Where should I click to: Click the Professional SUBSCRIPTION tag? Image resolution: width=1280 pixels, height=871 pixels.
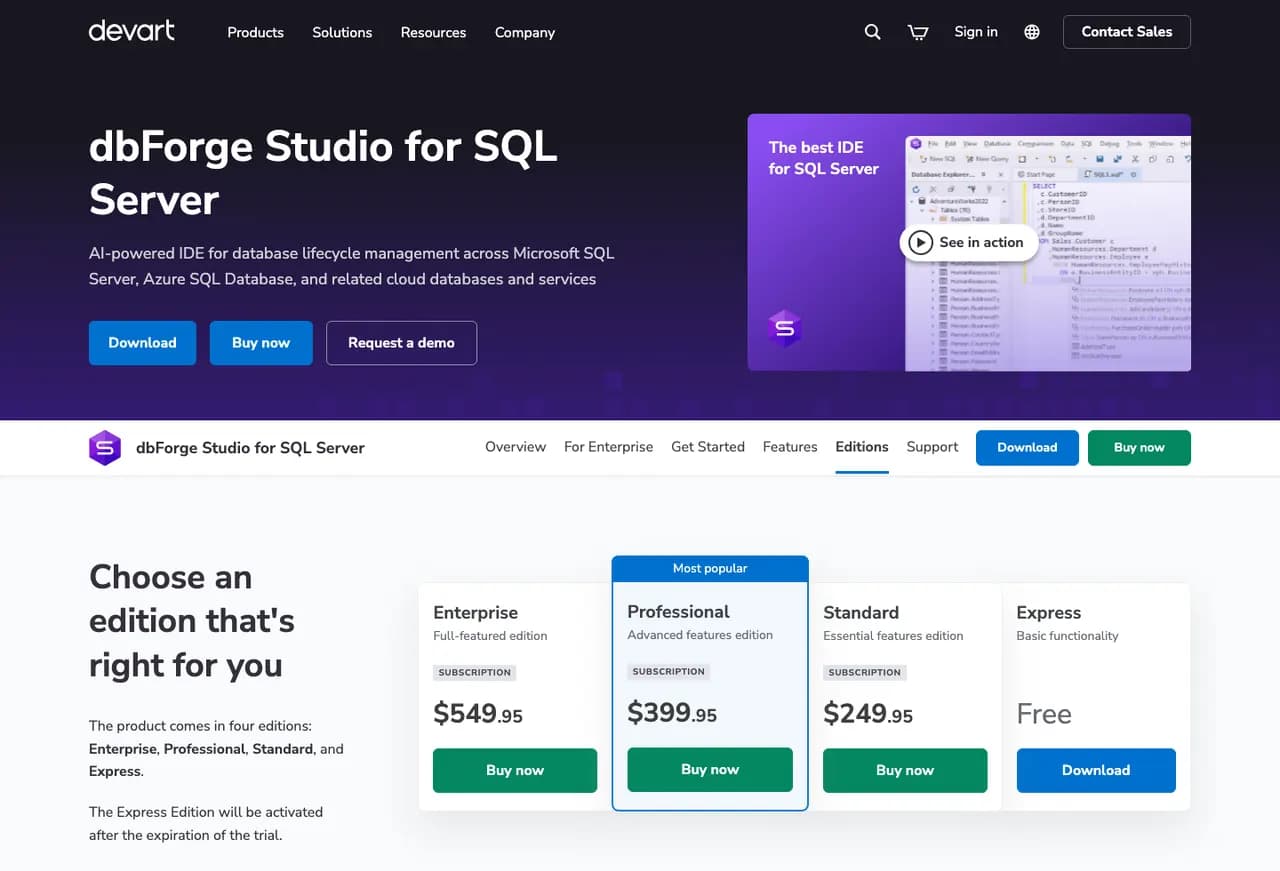point(669,672)
